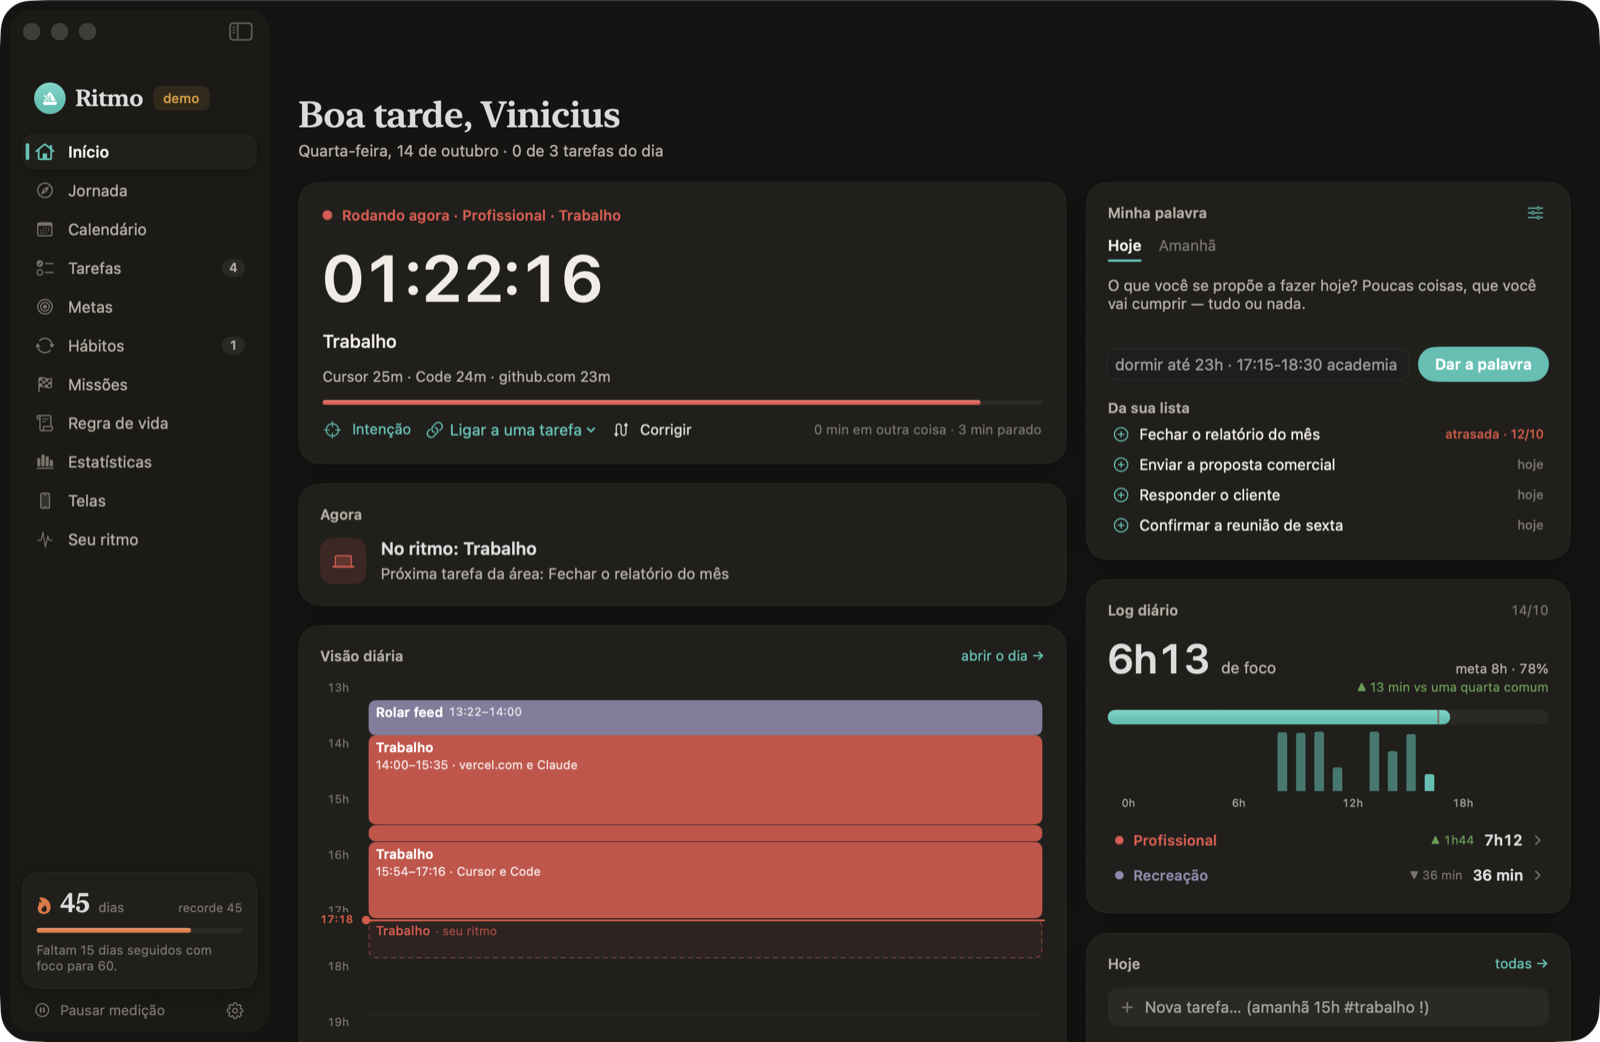1600x1042 pixels.
Task: Click the word commitment text field
Action: coord(1258,365)
